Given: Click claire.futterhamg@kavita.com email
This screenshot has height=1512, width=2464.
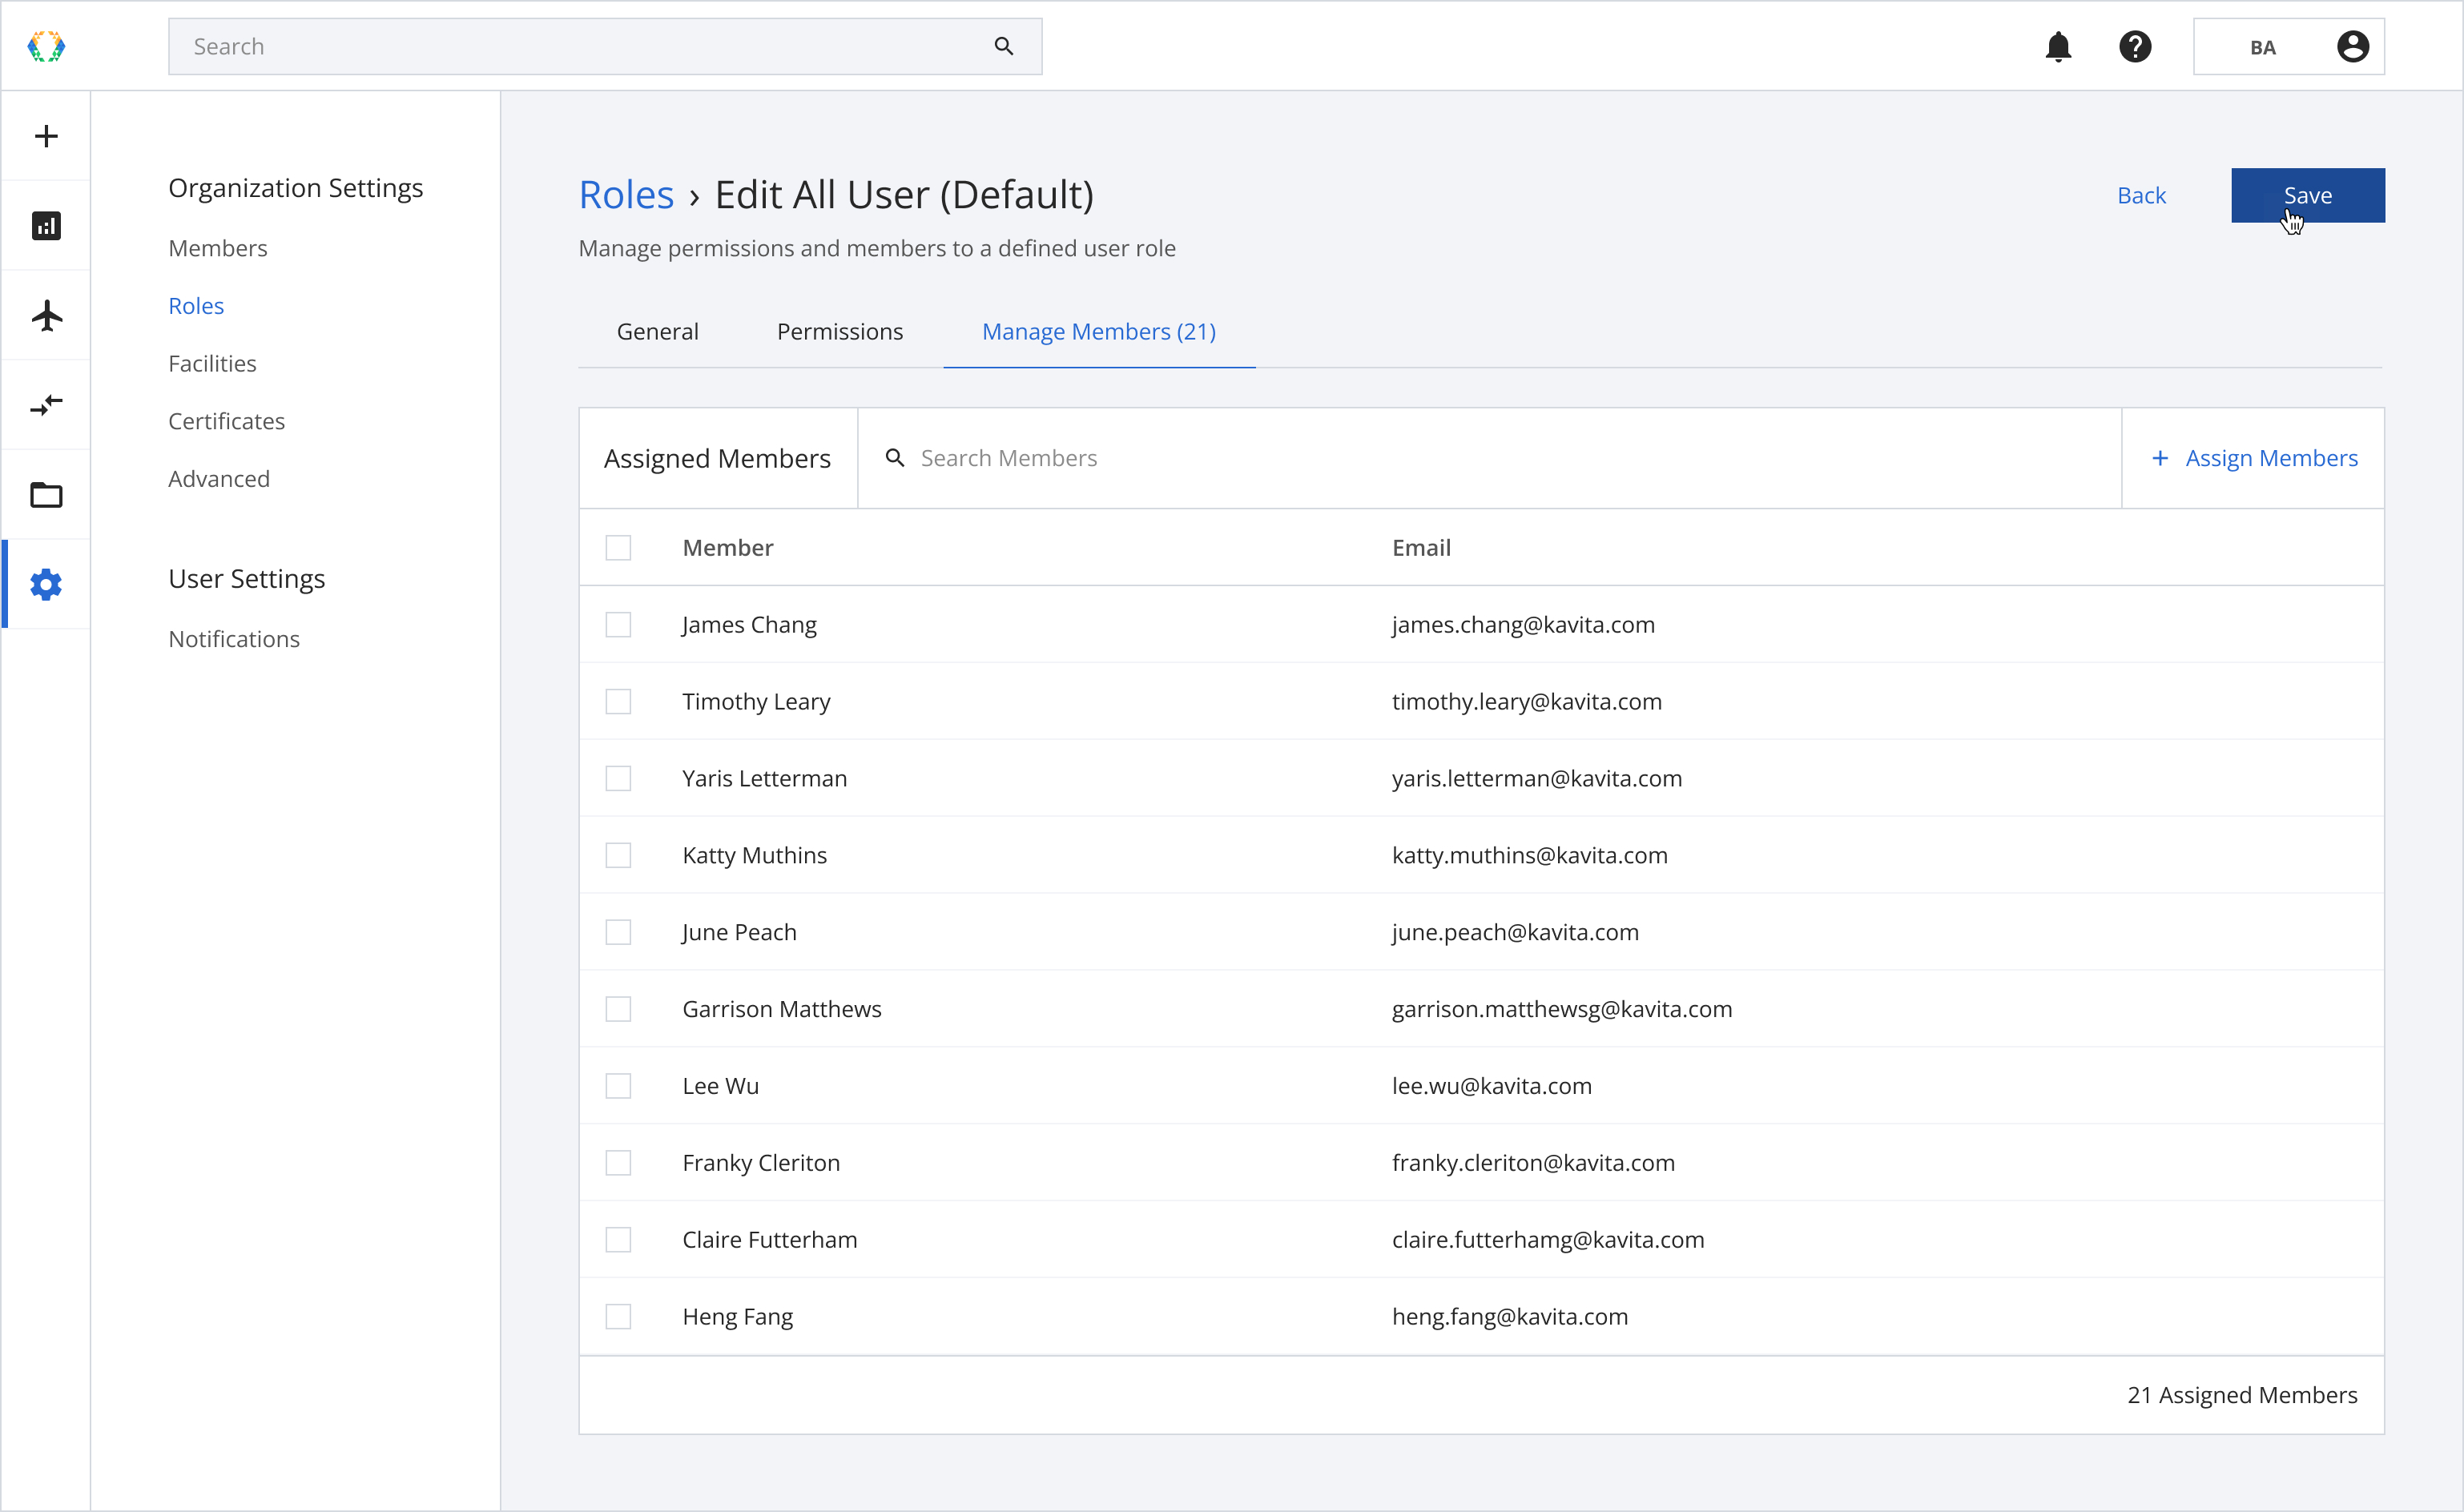Looking at the screenshot, I should (1548, 1240).
